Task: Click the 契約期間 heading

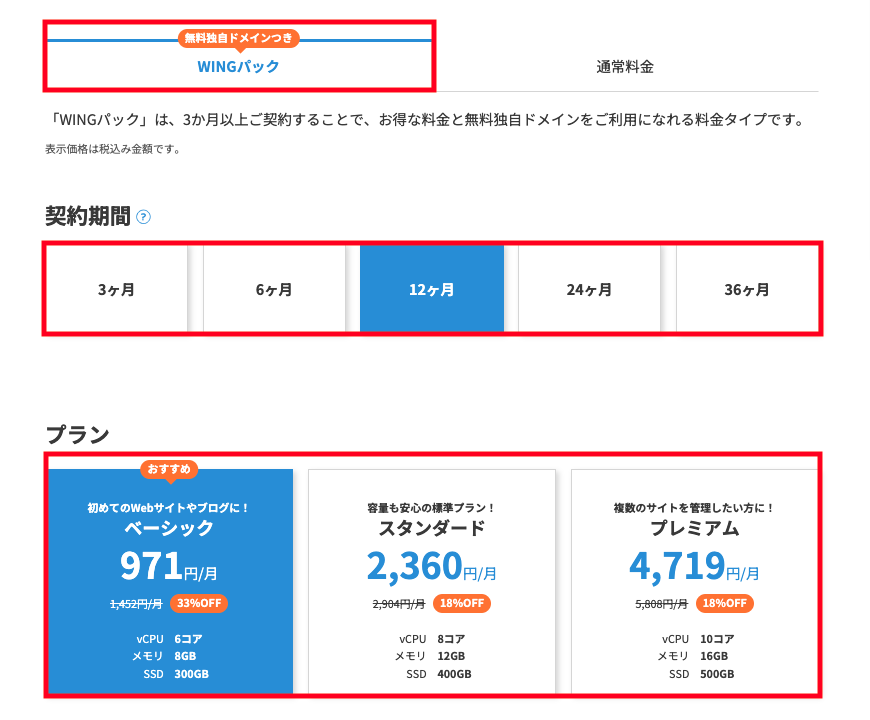Action: (x=88, y=216)
